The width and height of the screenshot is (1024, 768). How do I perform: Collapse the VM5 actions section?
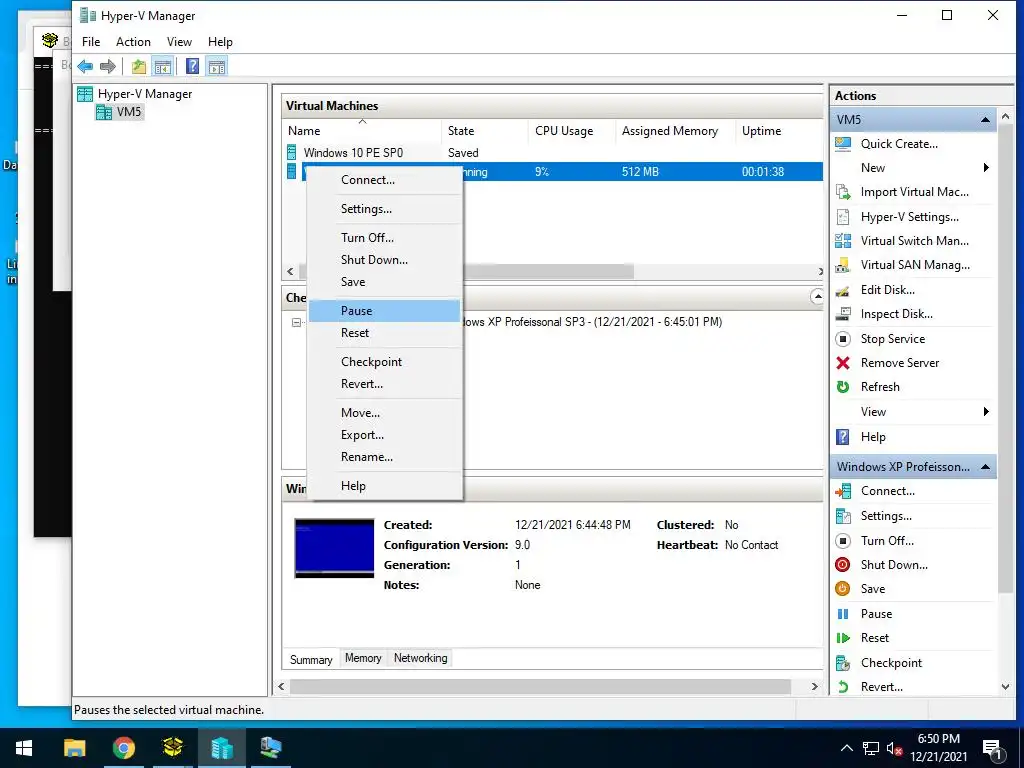tap(985, 120)
